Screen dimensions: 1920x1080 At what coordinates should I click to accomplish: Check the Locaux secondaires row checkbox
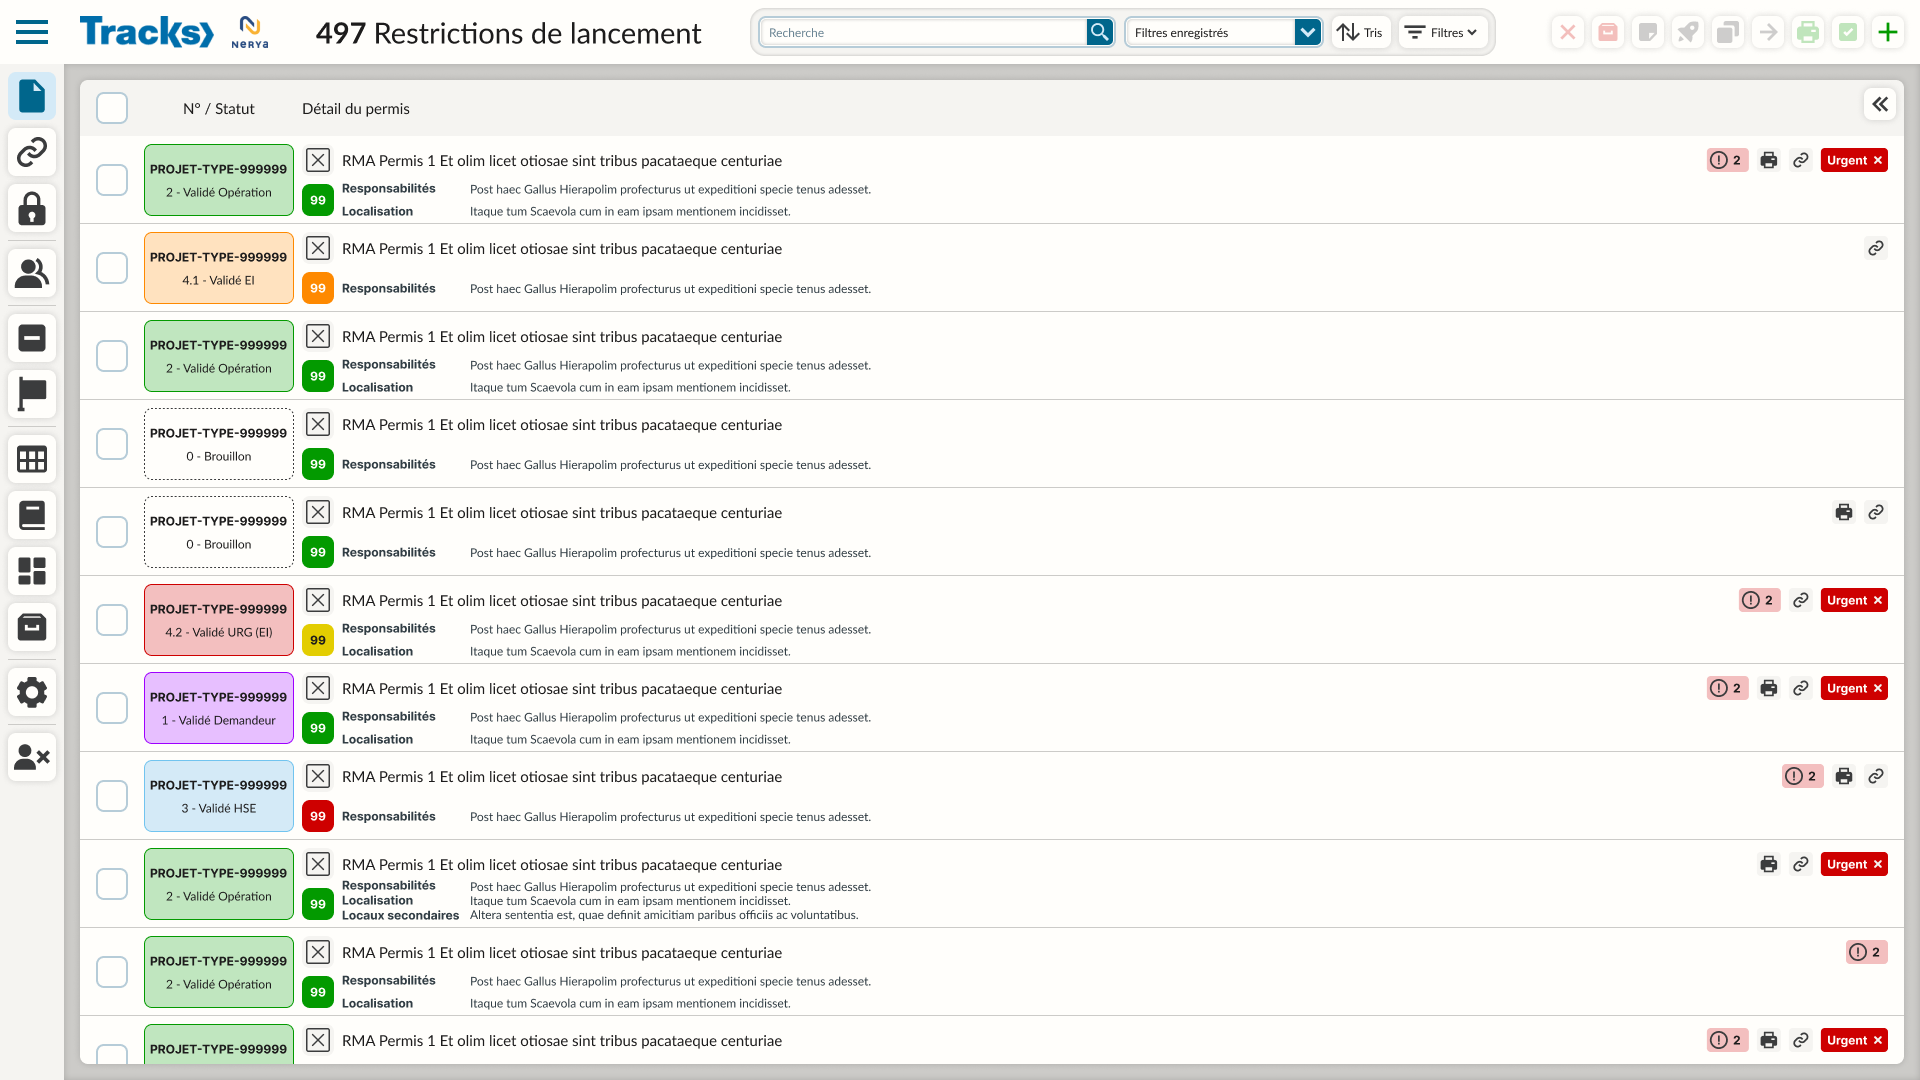(112, 884)
